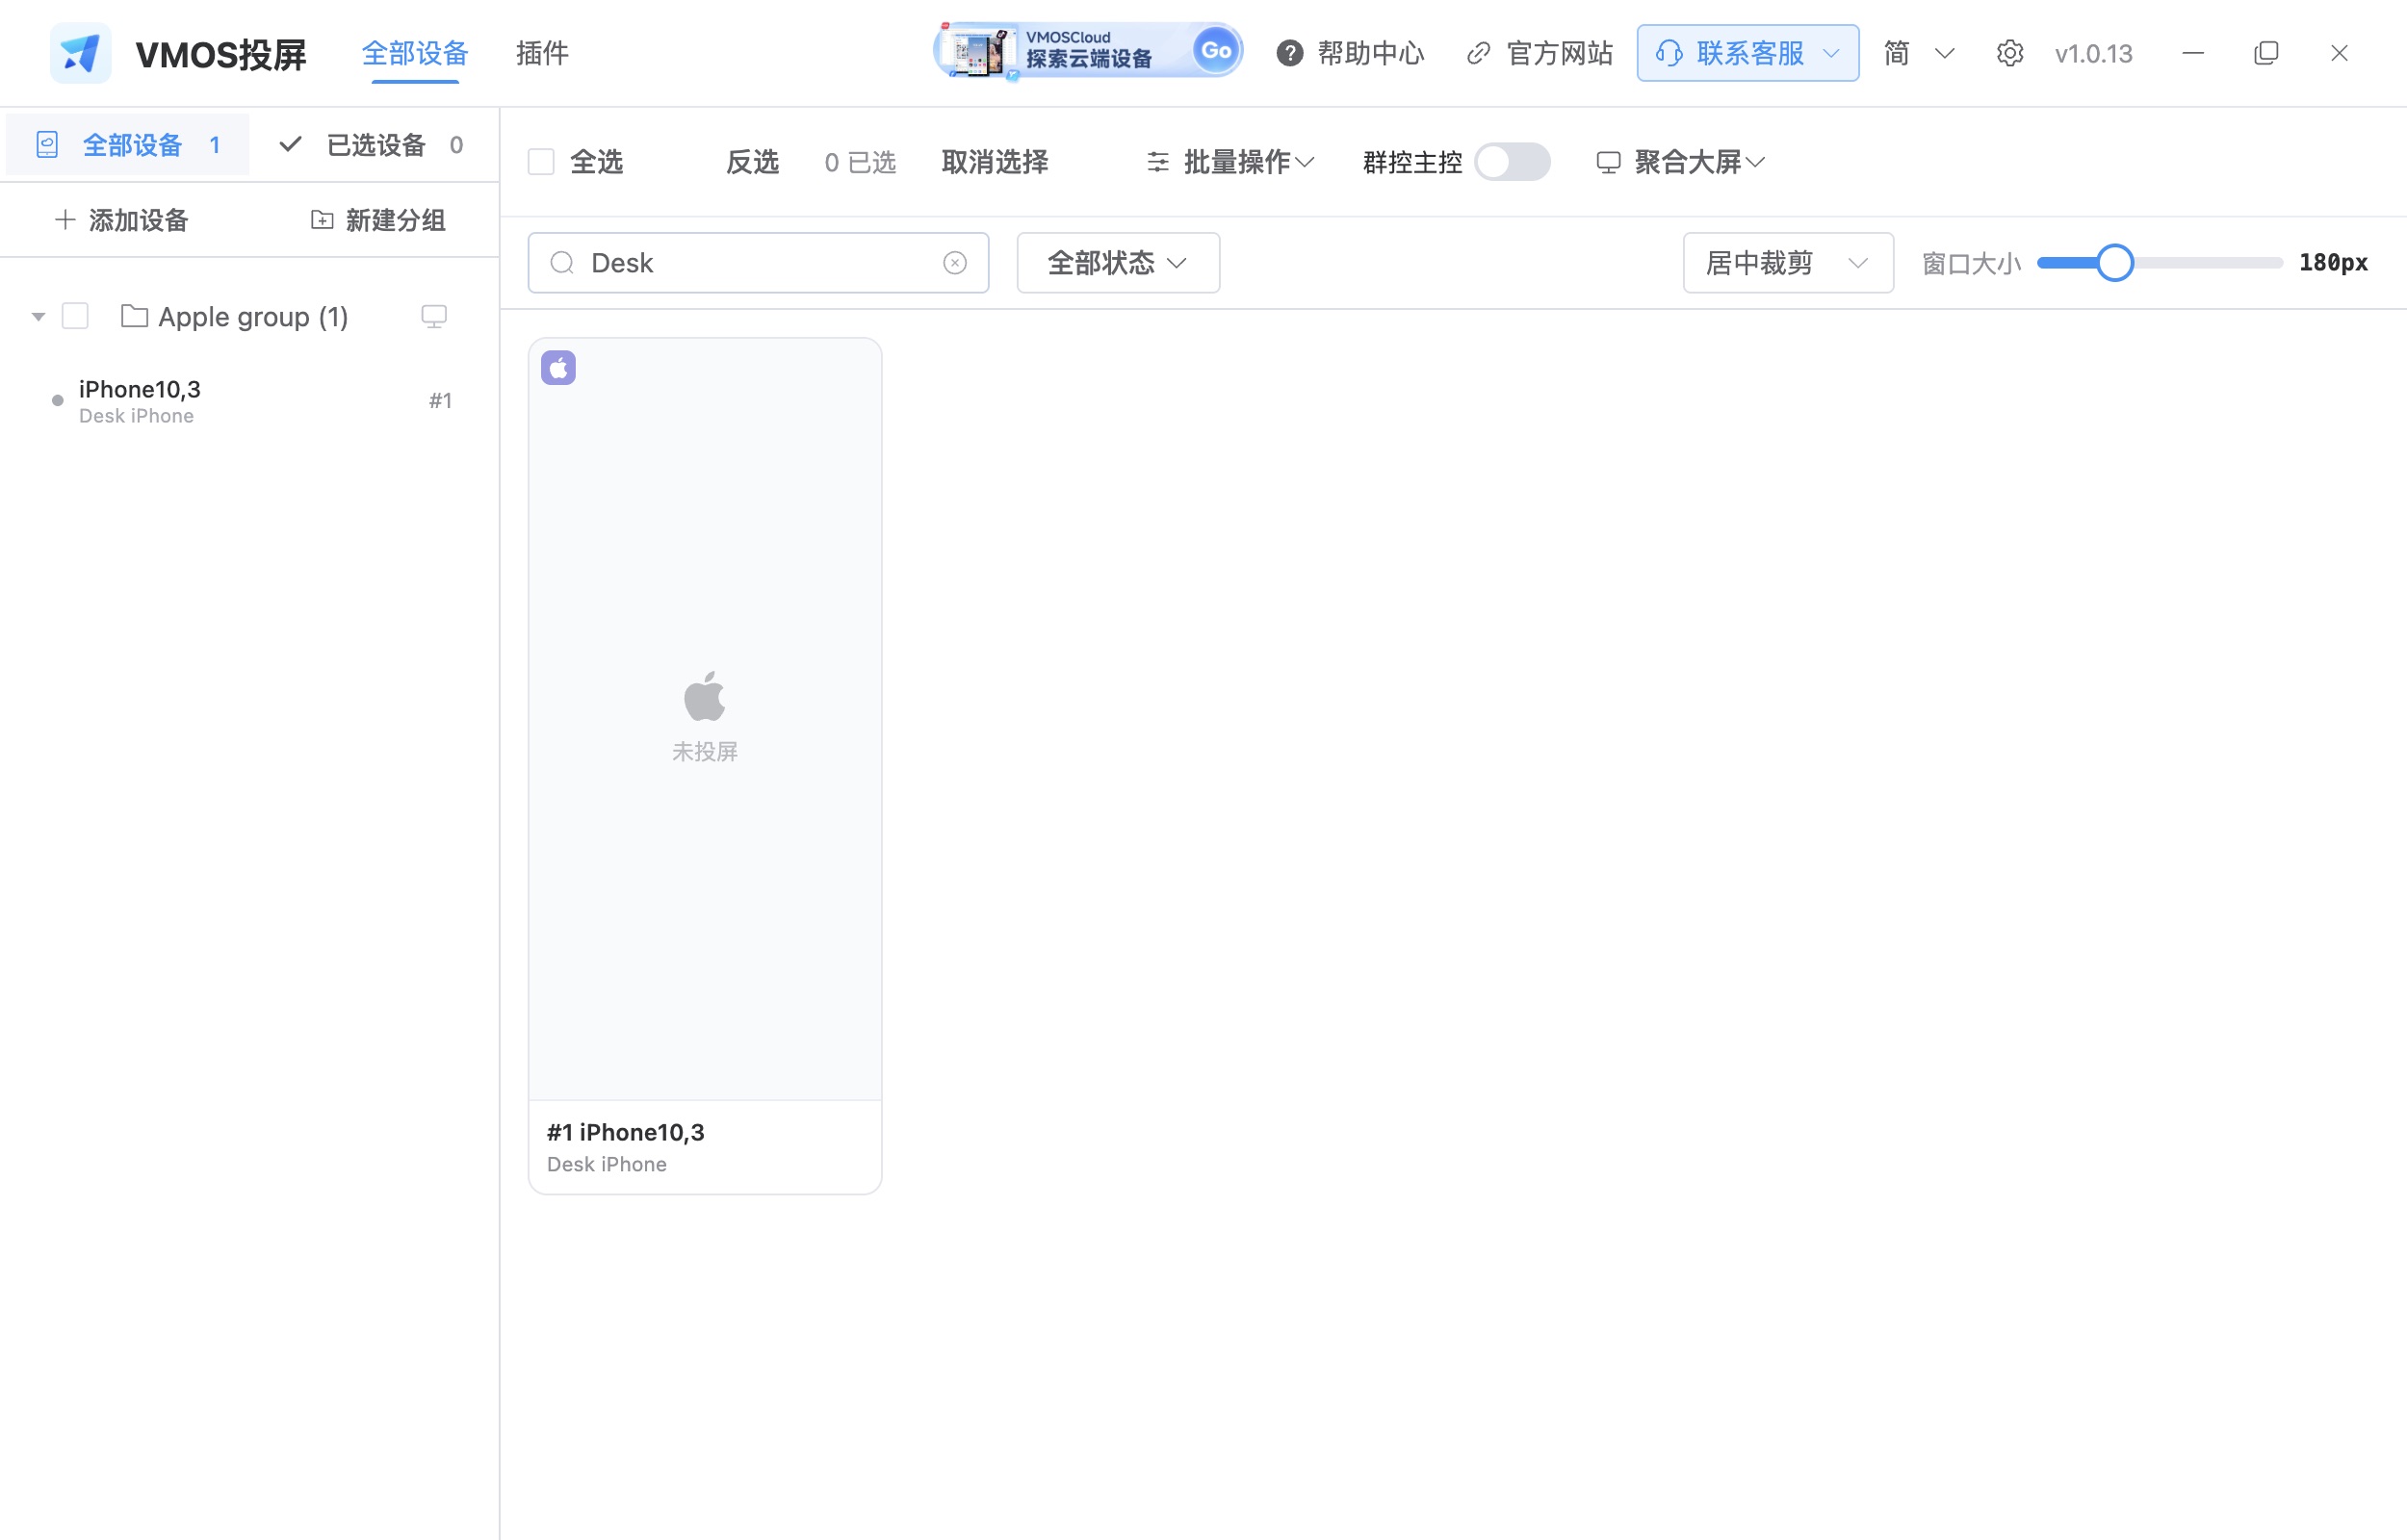The height and width of the screenshot is (1540, 2407).
Task: Click the batch operation sliders icon
Action: [1158, 162]
